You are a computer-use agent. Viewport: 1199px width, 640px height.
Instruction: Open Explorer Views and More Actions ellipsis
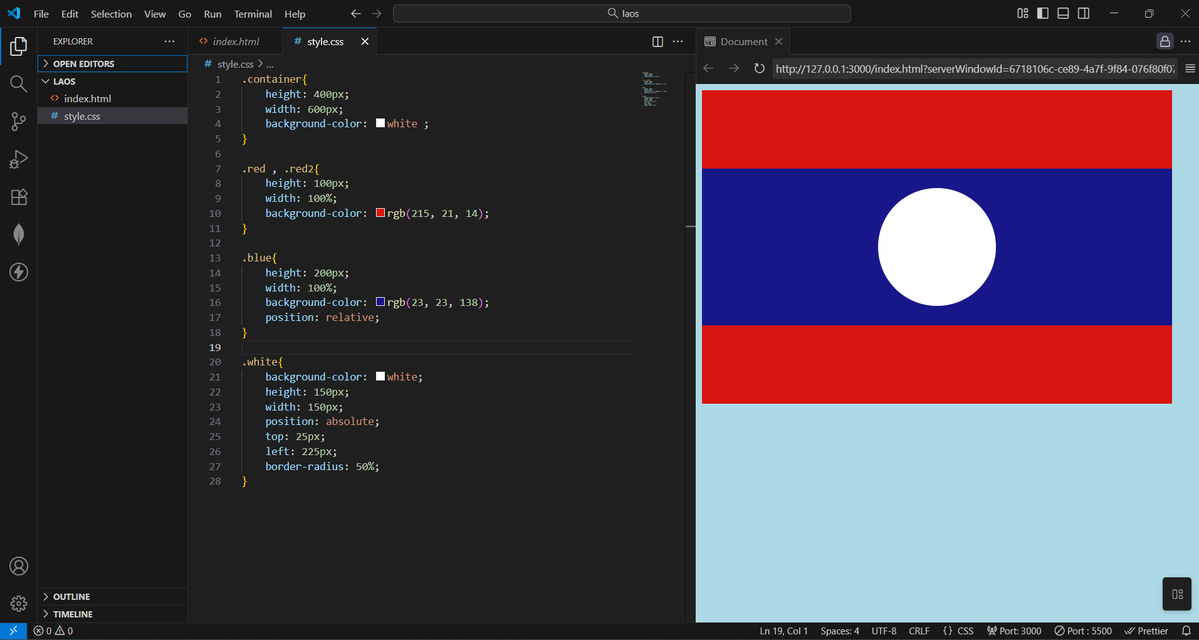click(x=169, y=41)
